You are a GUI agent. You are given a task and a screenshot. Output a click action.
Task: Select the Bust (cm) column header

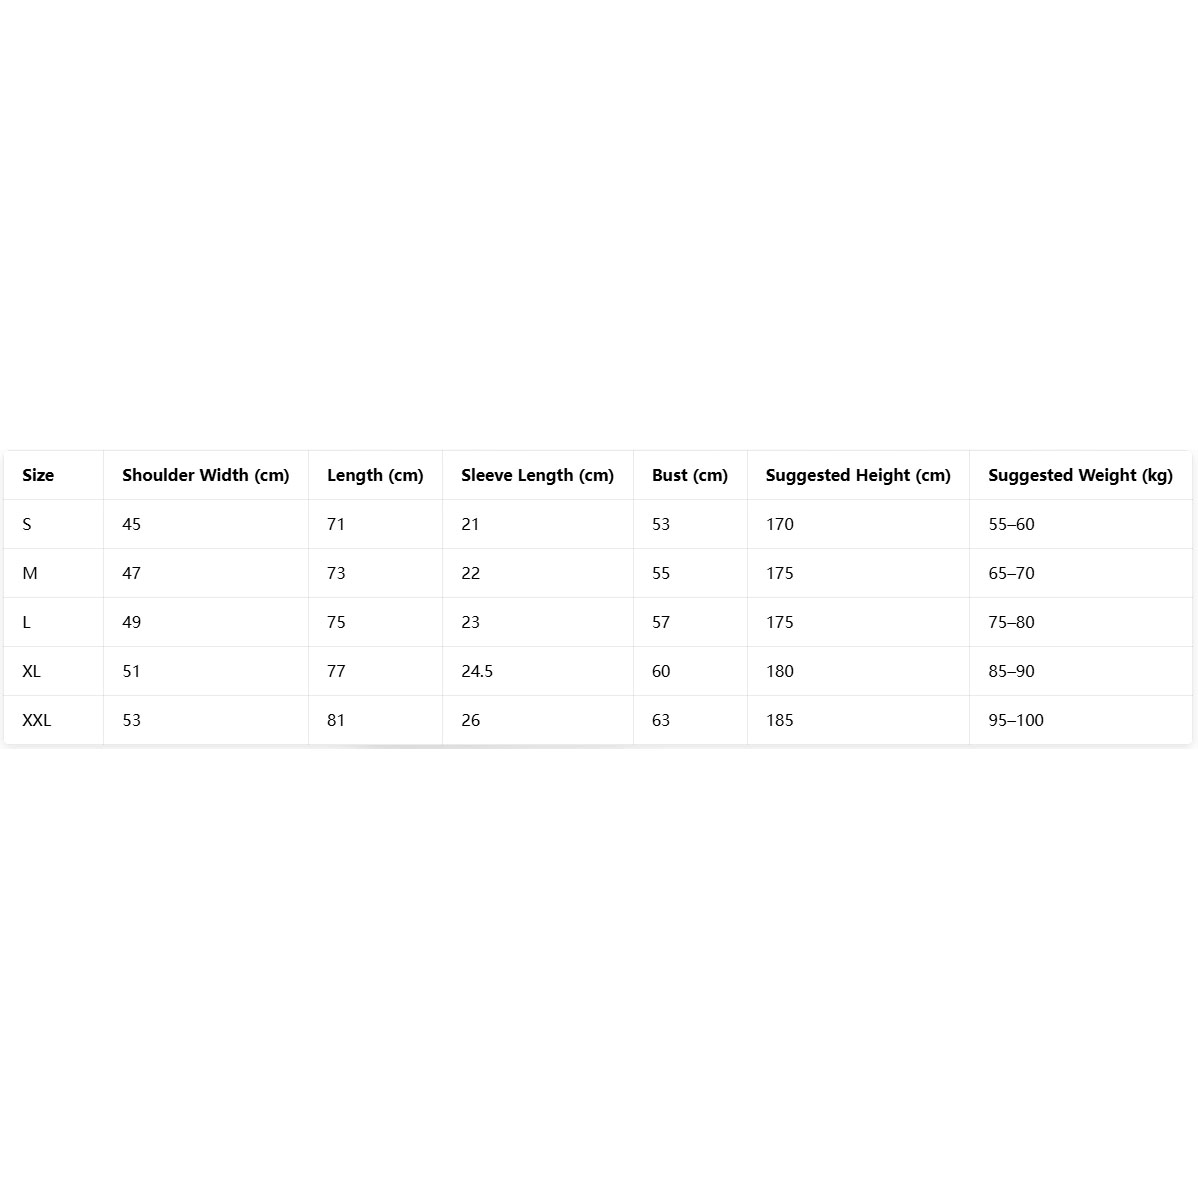689,475
